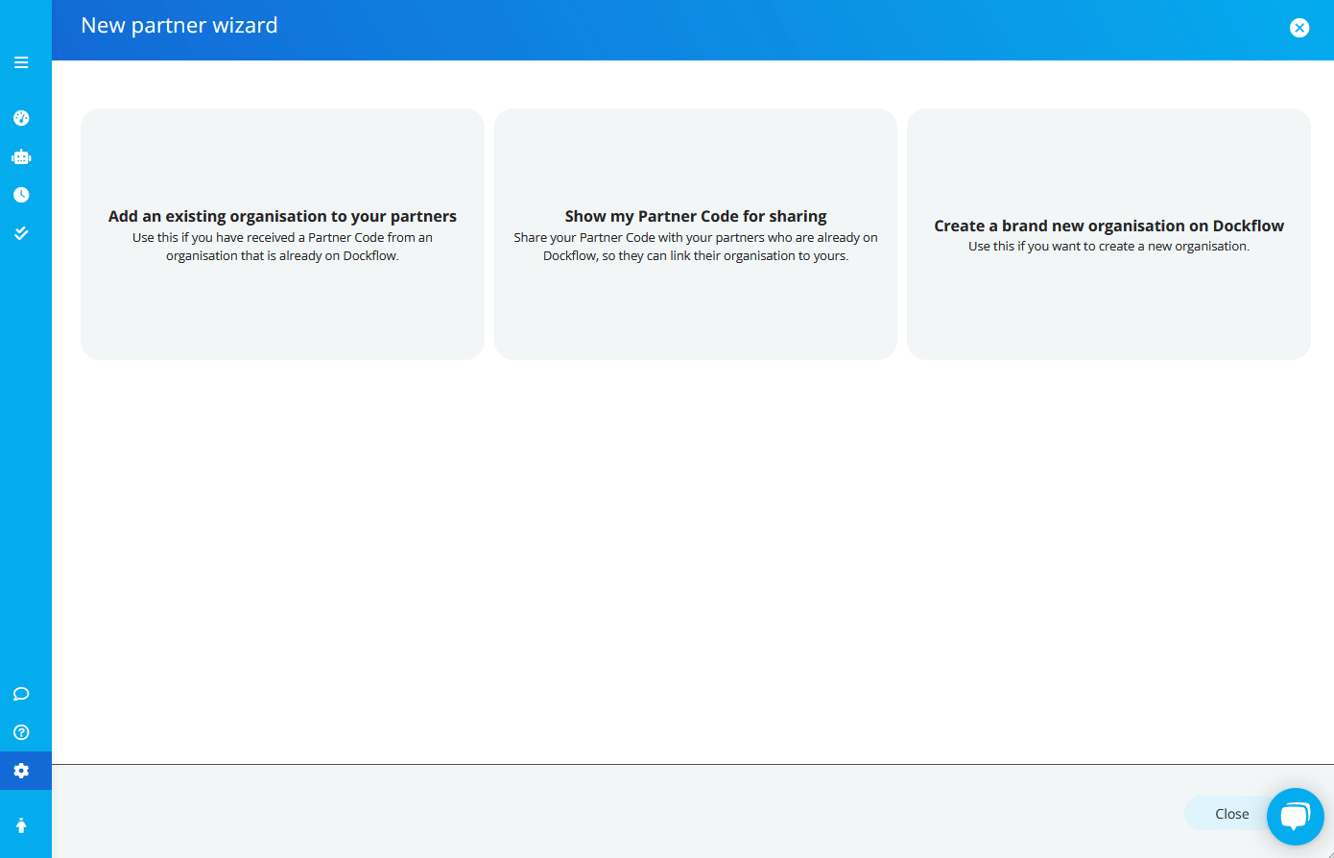The height and width of the screenshot is (858, 1334).
Task: Open the double-checkmark tasks icon
Action: tap(21, 233)
